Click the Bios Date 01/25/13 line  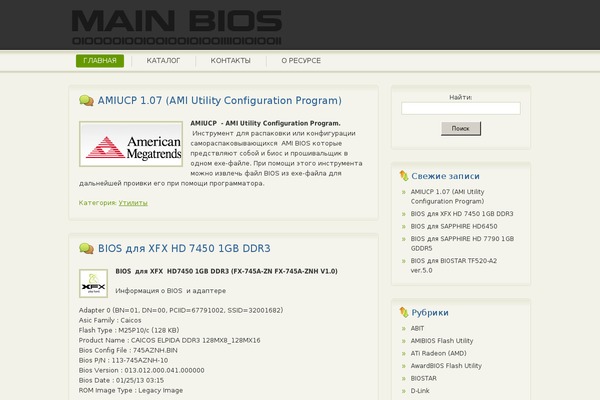click(x=121, y=380)
